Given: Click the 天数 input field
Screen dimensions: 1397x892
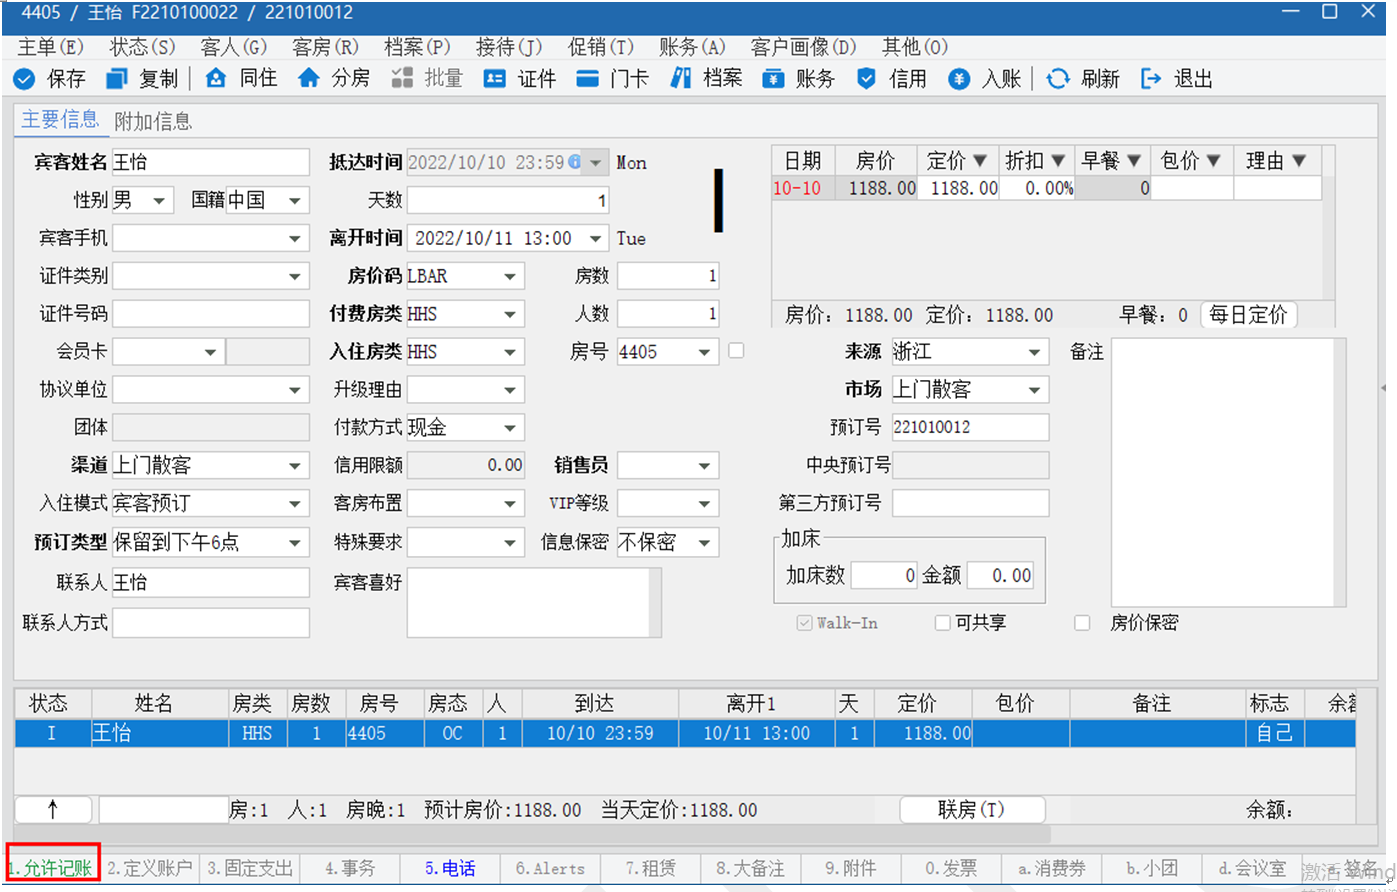Looking at the screenshot, I should point(508,200).
